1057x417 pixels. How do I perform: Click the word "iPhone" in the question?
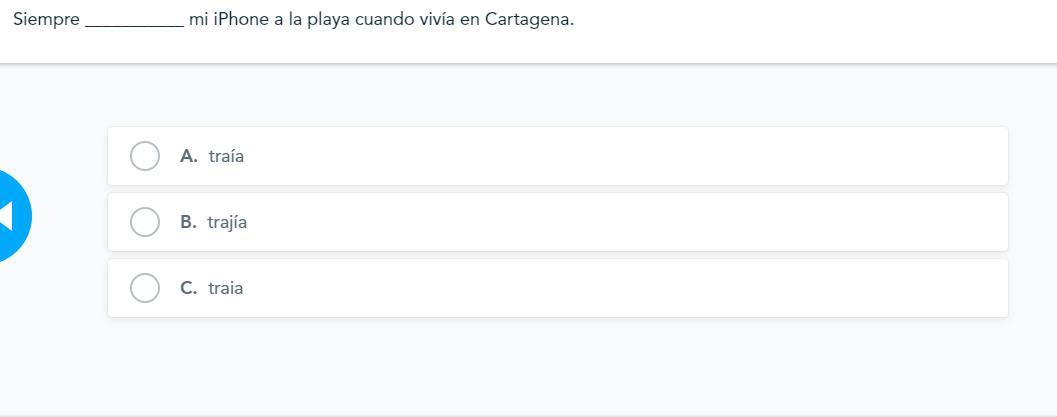(241, 20)
